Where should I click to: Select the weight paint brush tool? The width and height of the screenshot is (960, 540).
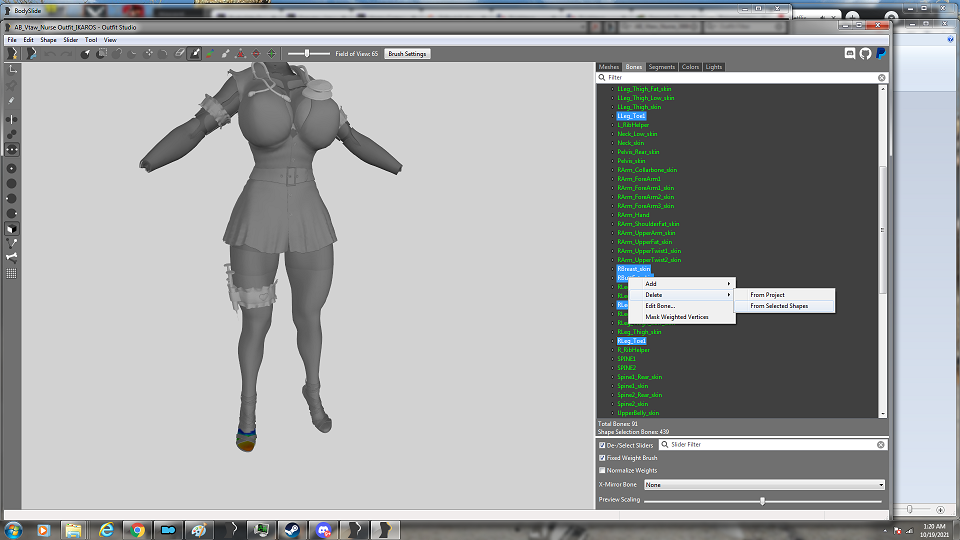(x=195, y=54)
